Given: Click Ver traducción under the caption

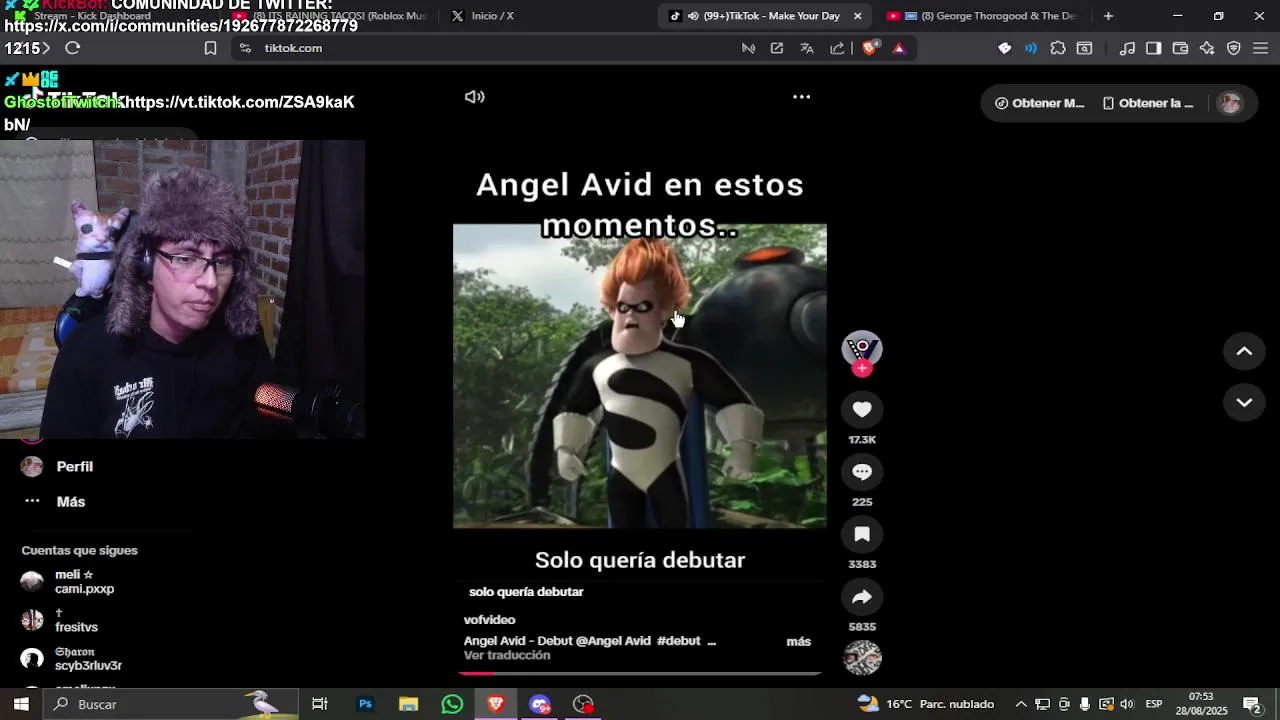Looking at the screenshot, I should pos(507,656).
